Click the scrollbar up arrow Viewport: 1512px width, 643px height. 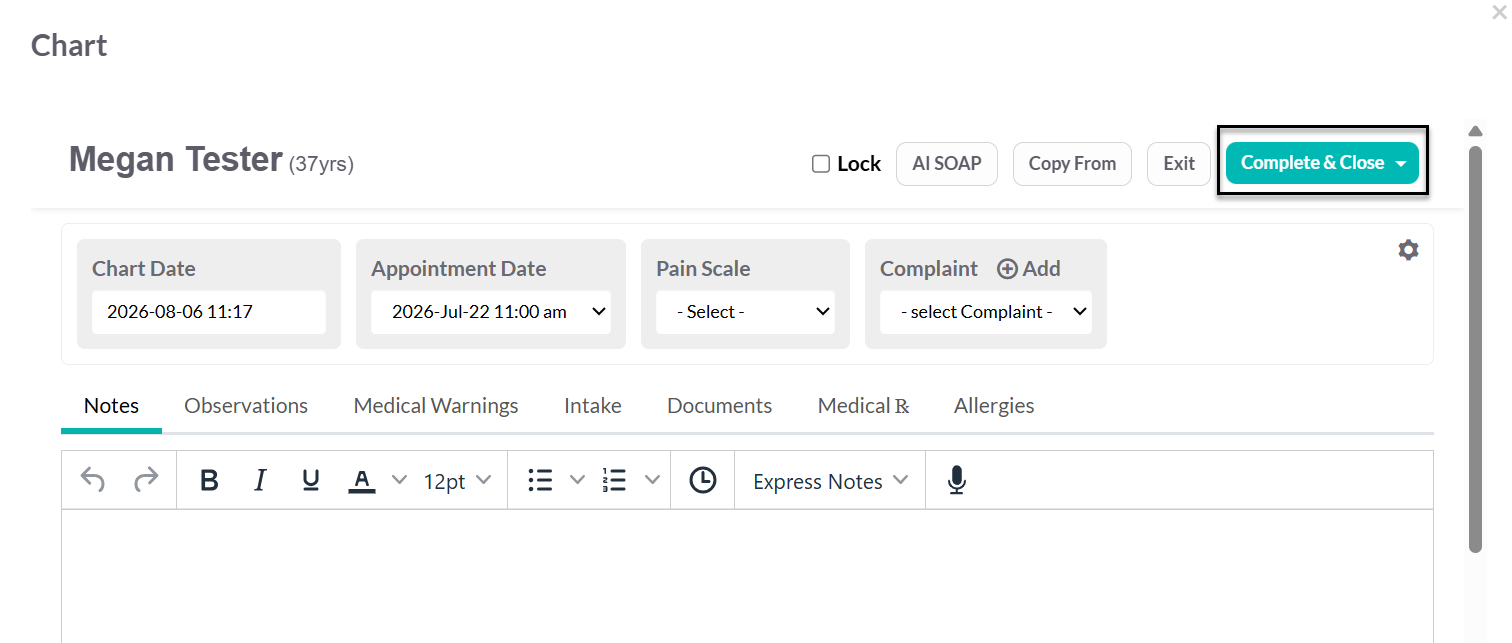(x=1475, y=131)
